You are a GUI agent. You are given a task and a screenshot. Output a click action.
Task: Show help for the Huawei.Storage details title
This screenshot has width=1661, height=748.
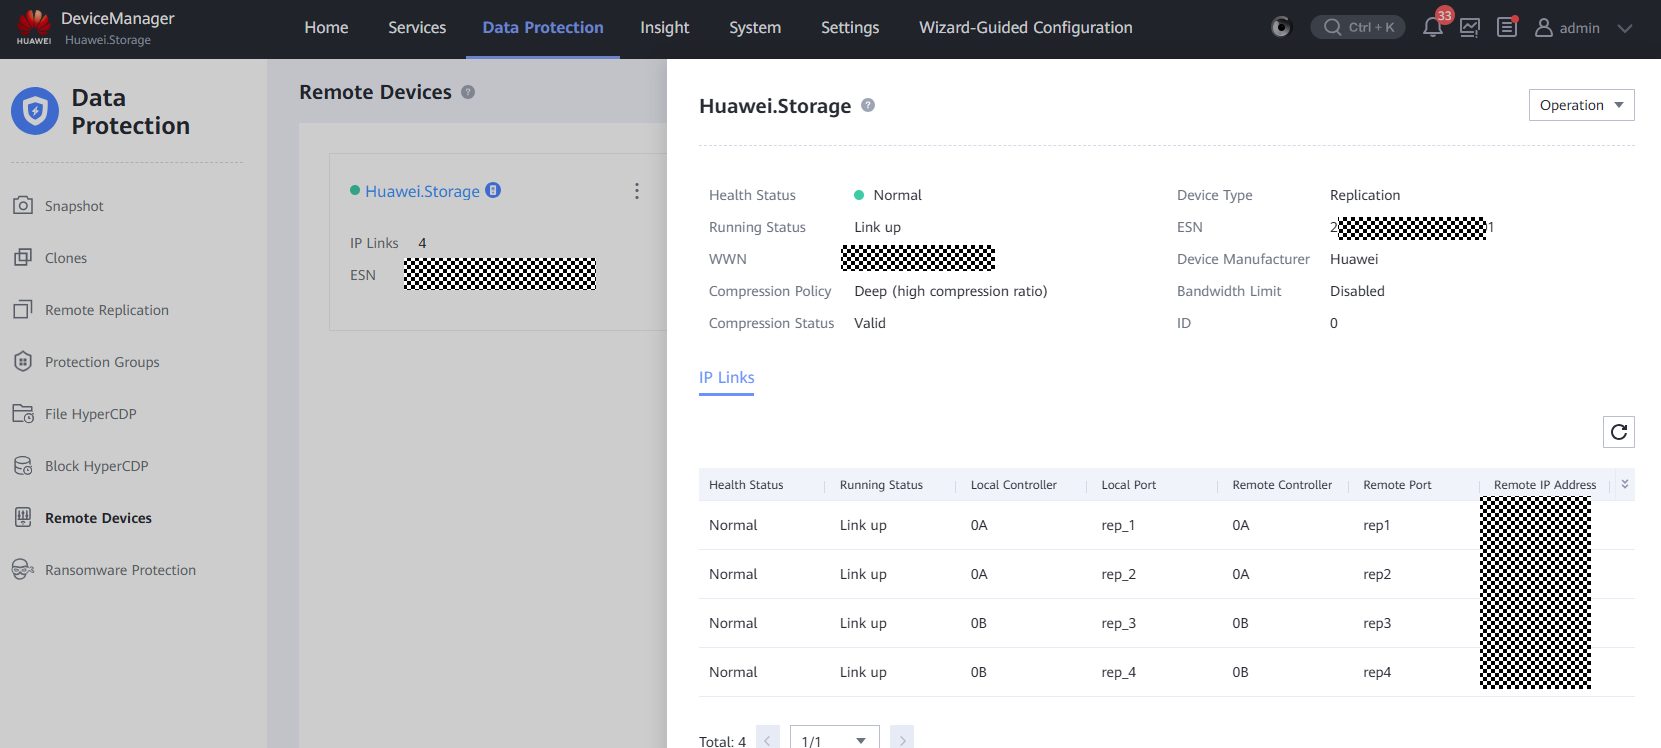click(x=868, y=105)
